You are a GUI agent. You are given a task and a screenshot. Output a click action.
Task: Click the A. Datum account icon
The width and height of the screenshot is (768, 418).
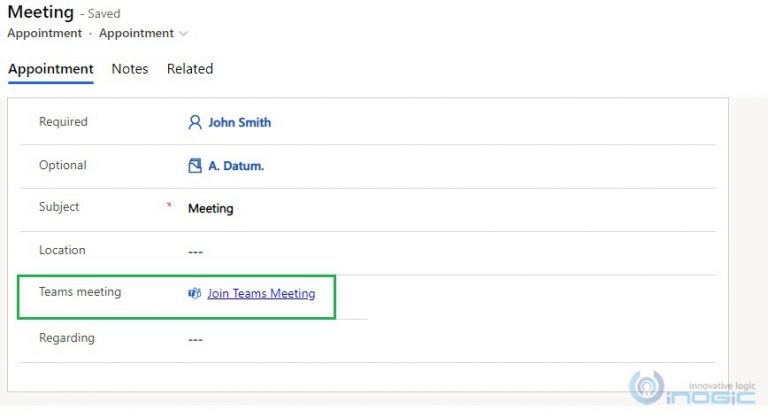195,166
